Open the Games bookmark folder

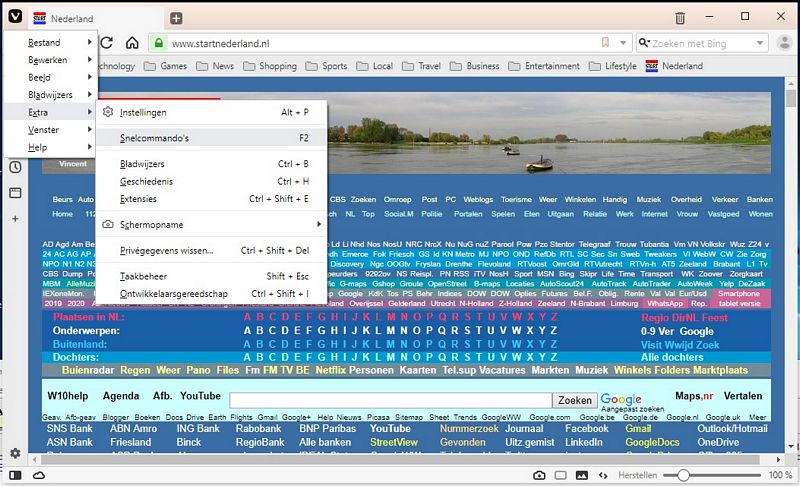(165, 66)
